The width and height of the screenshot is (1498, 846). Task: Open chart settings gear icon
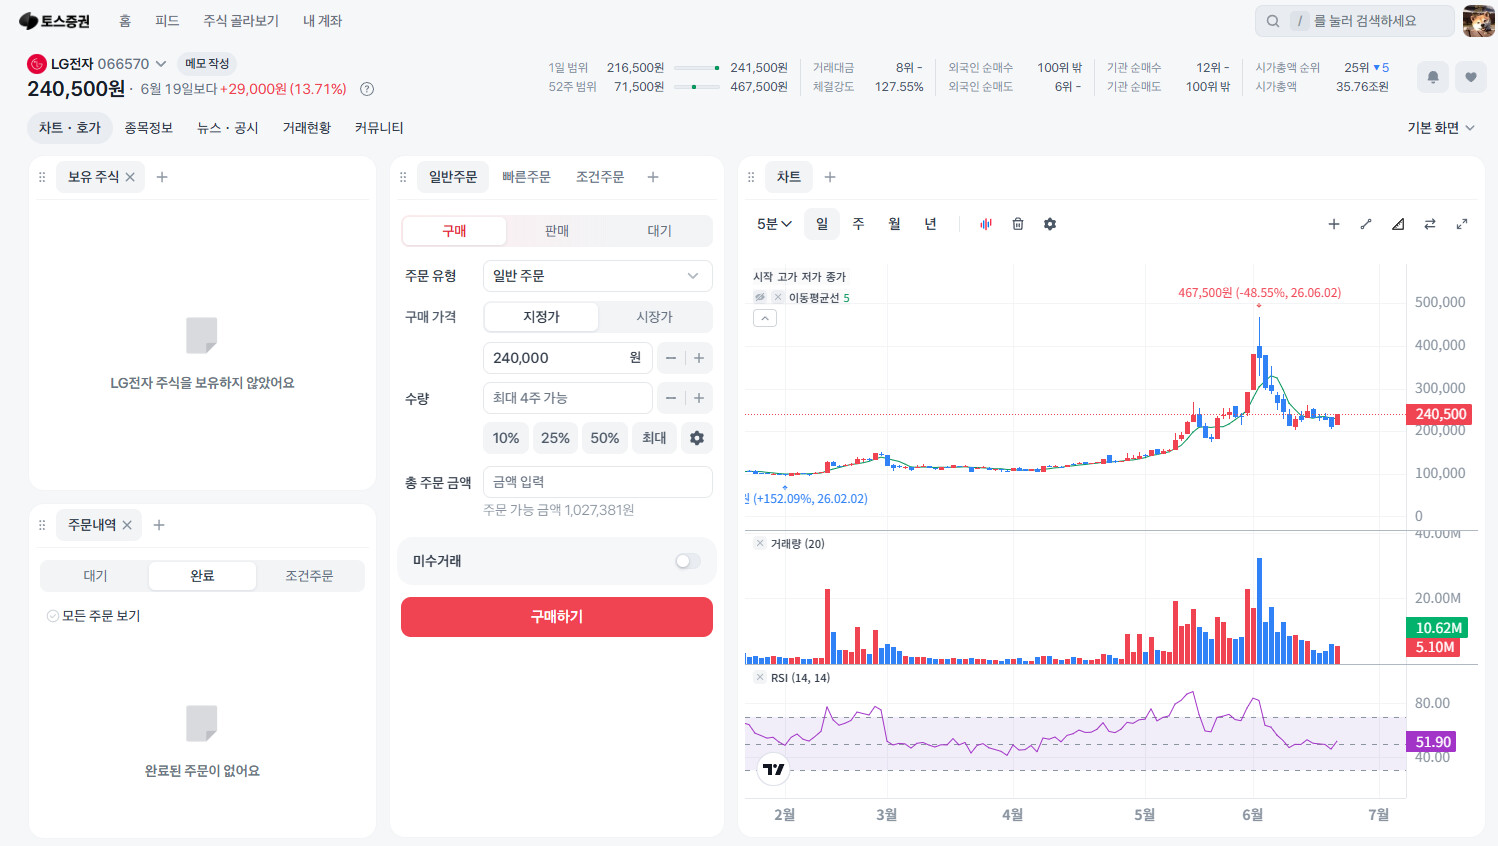[x=1050, y=224]
